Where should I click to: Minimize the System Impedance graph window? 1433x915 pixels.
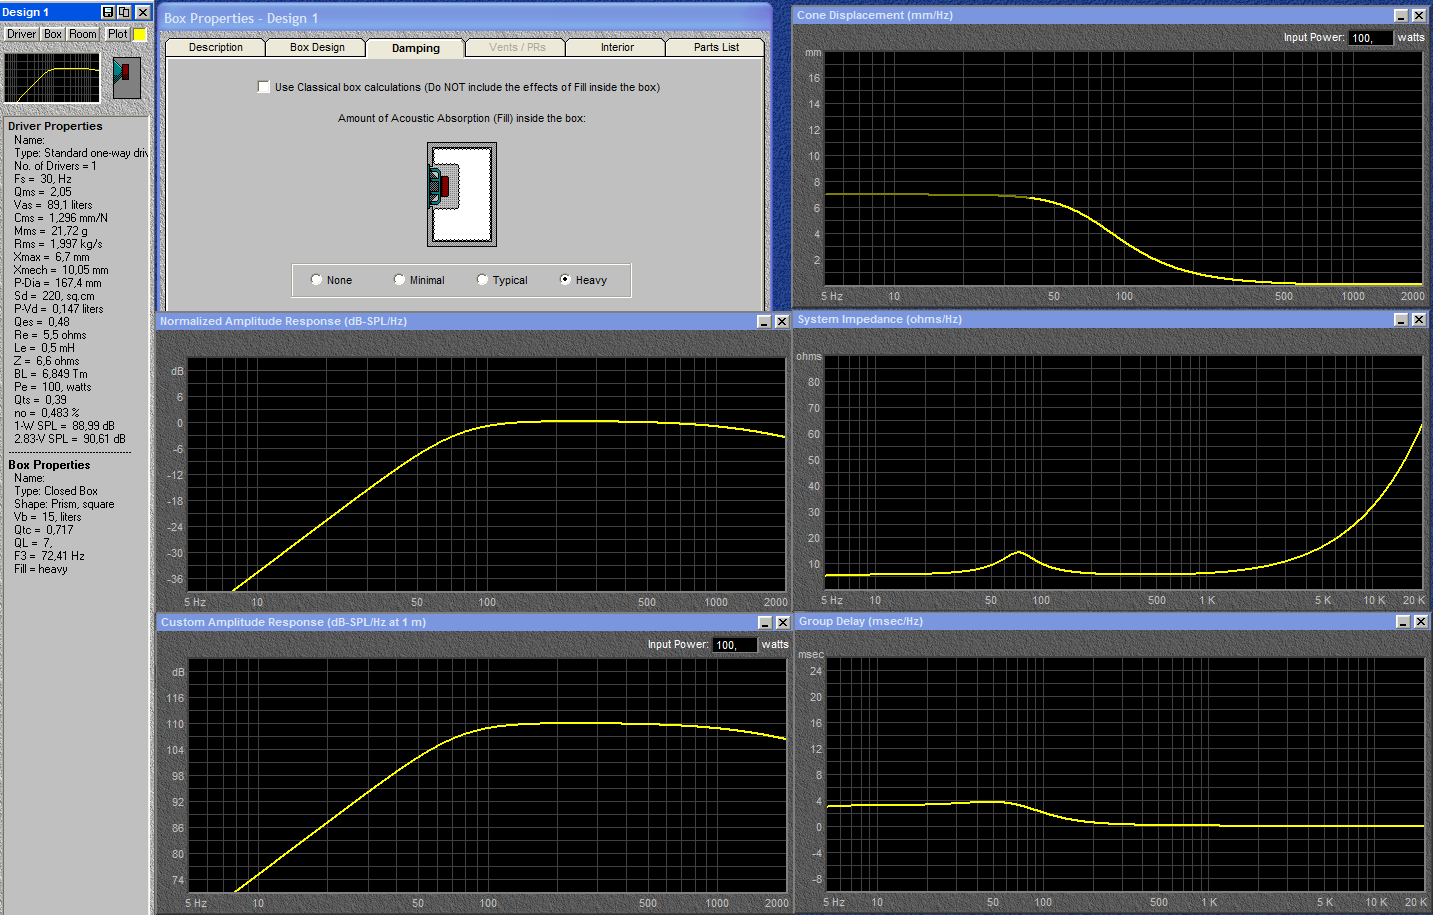(1401, 320)
